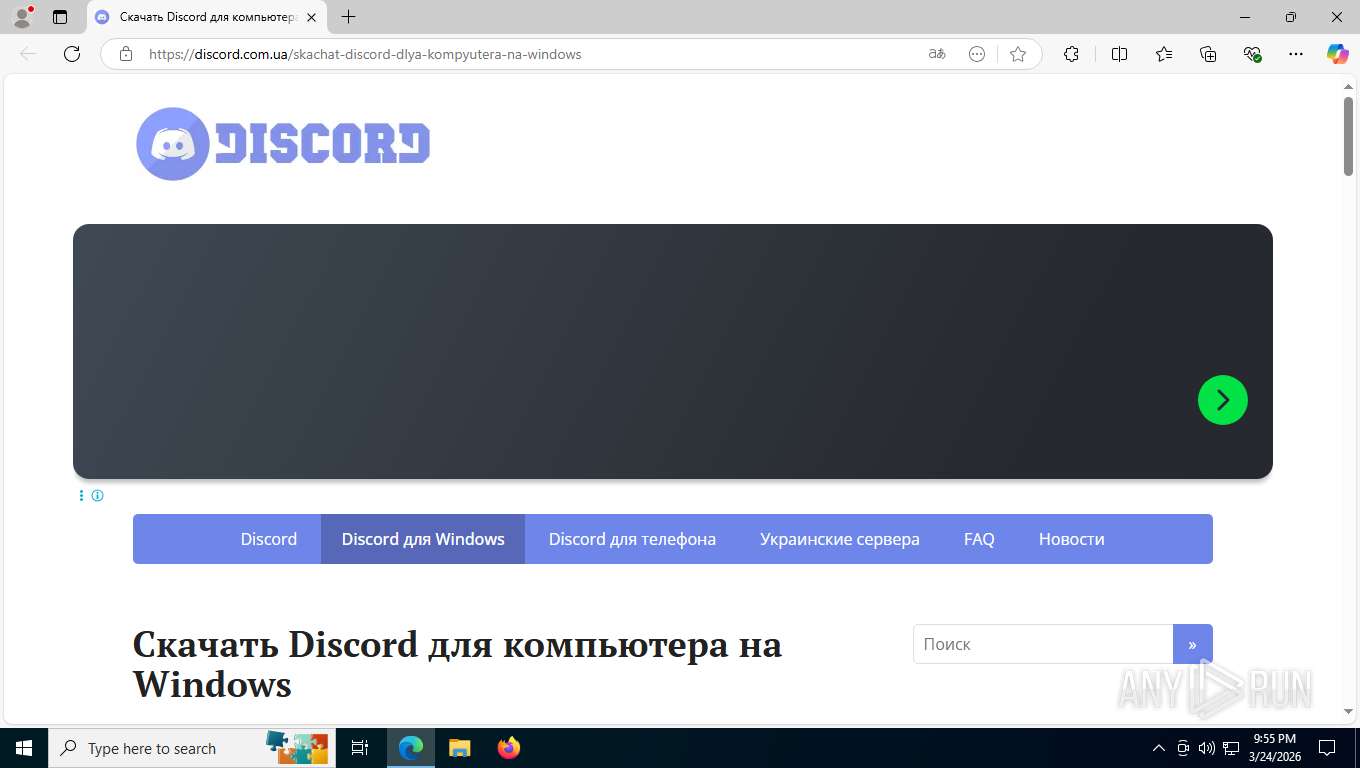Click the ad info icon
The image size is (1360, 768).
click(x=97, y=495)
